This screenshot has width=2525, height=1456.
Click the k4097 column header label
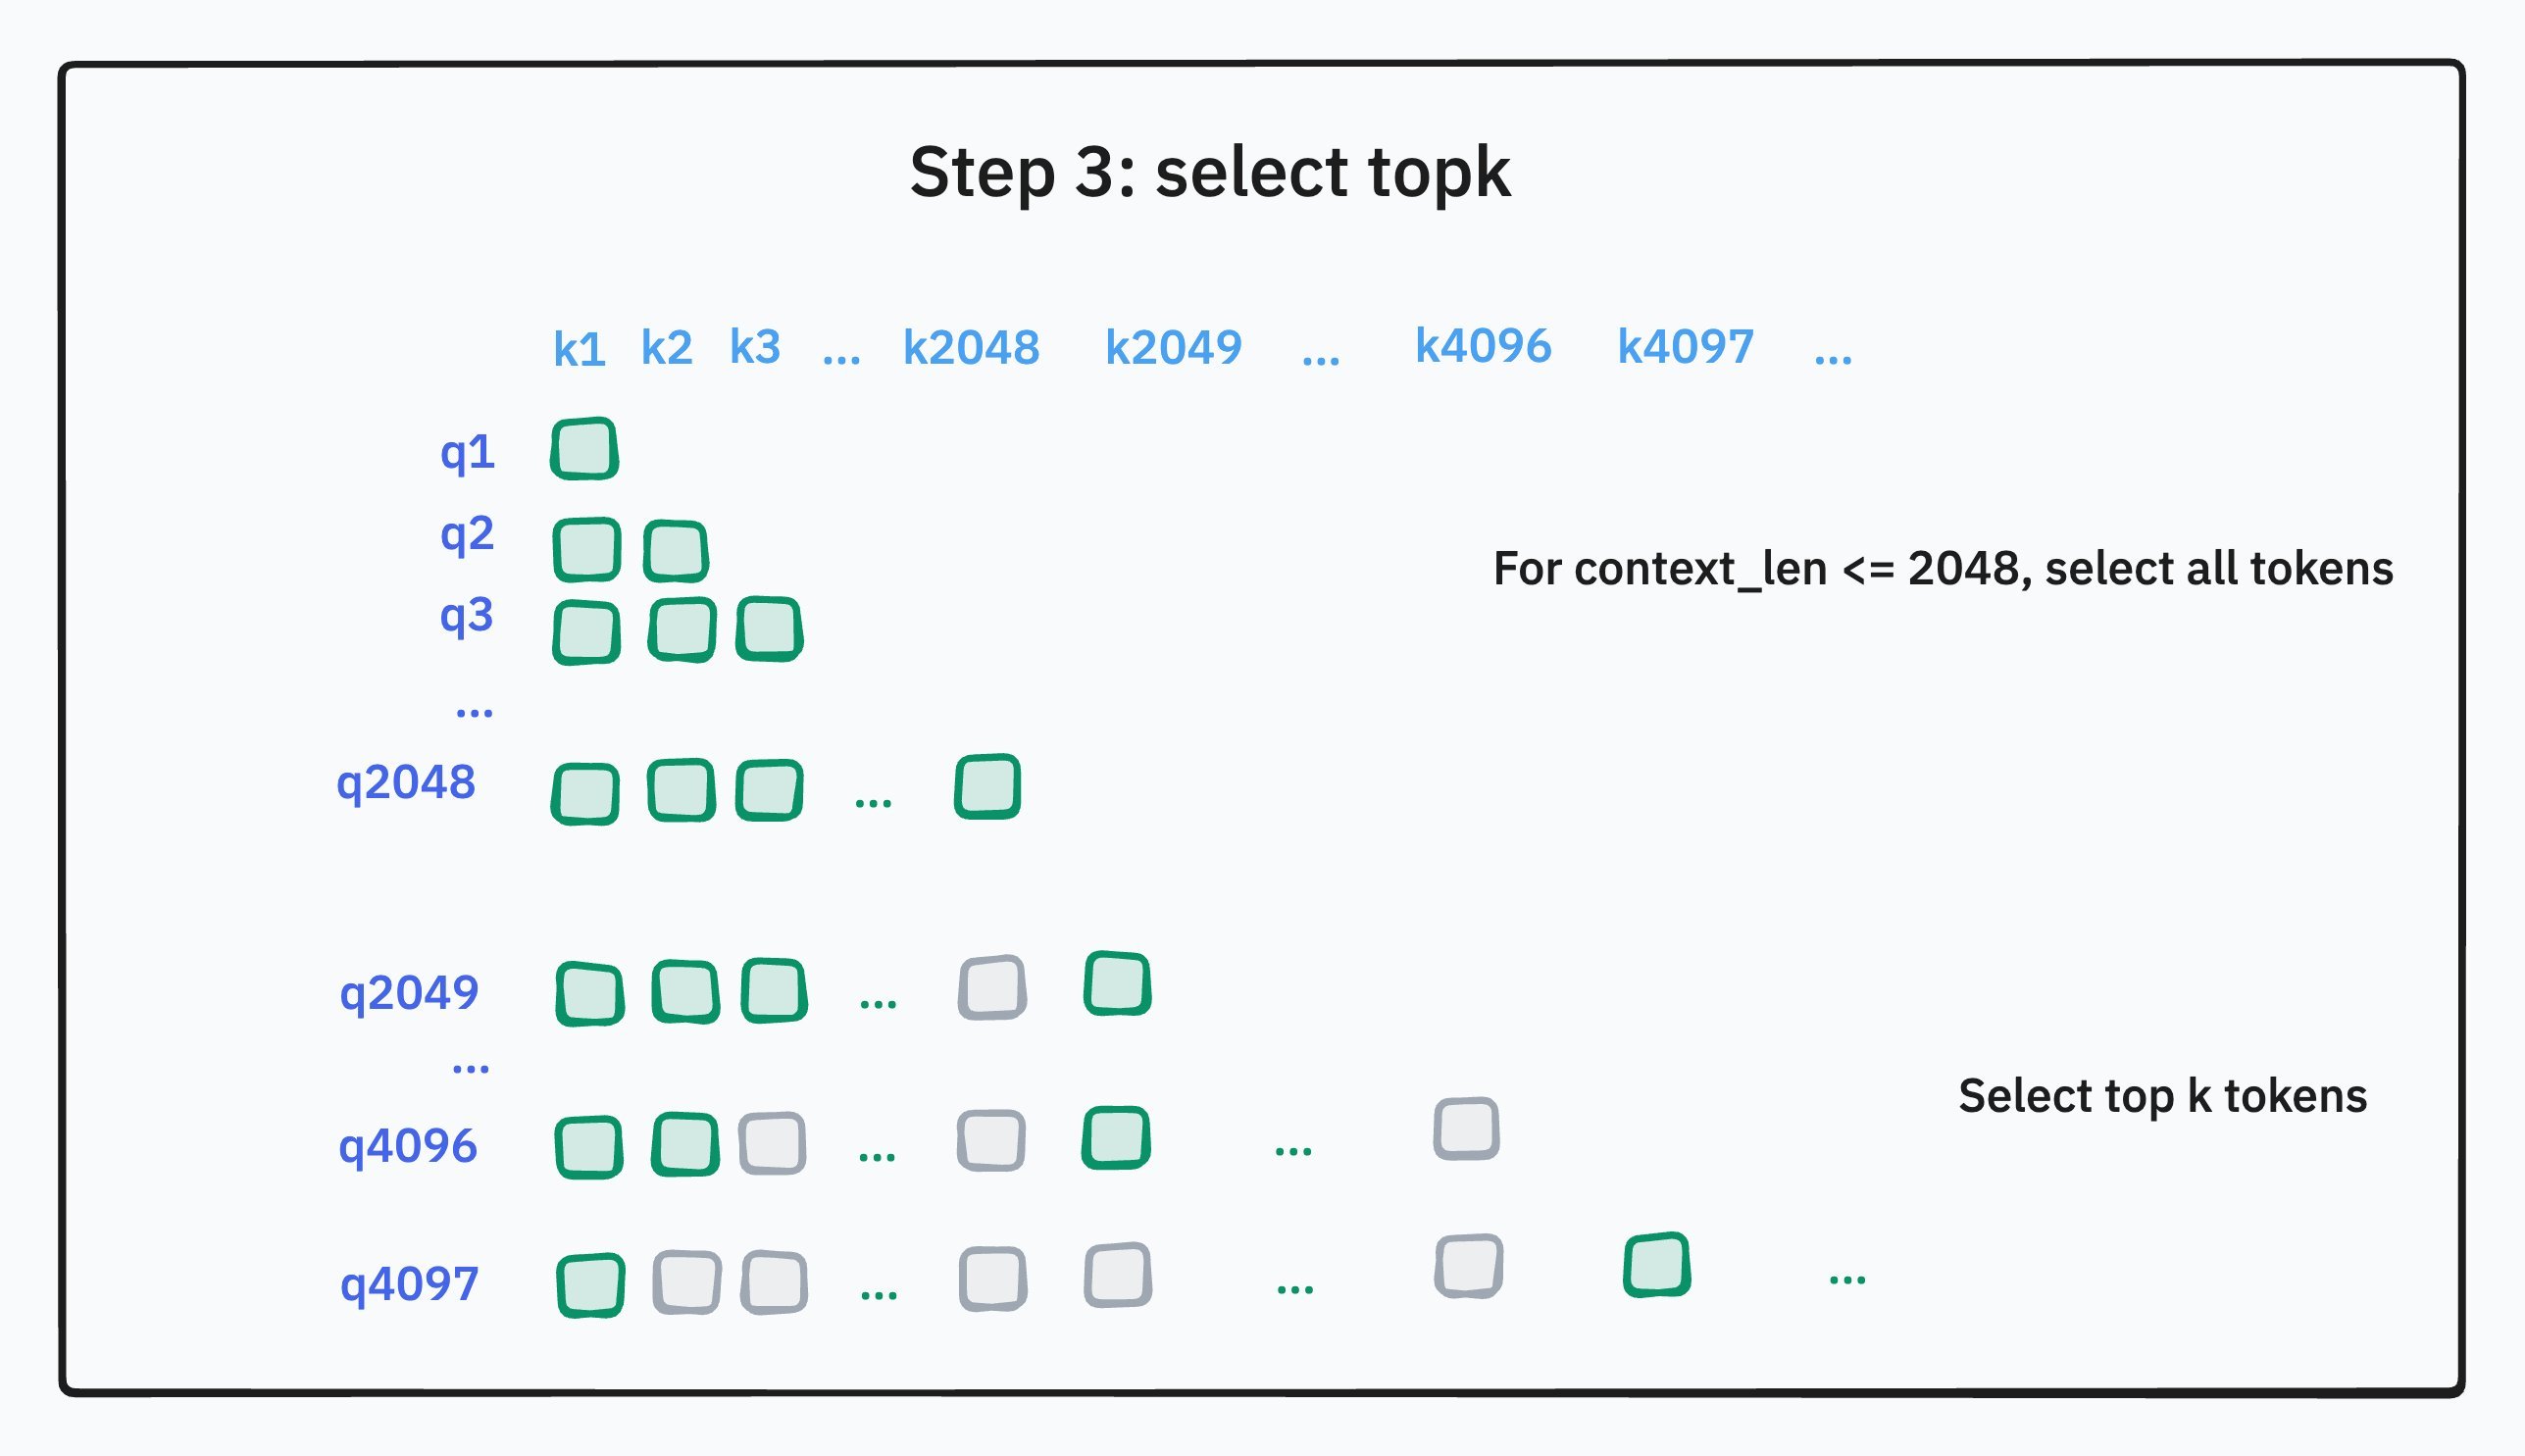coord(1685,347)
